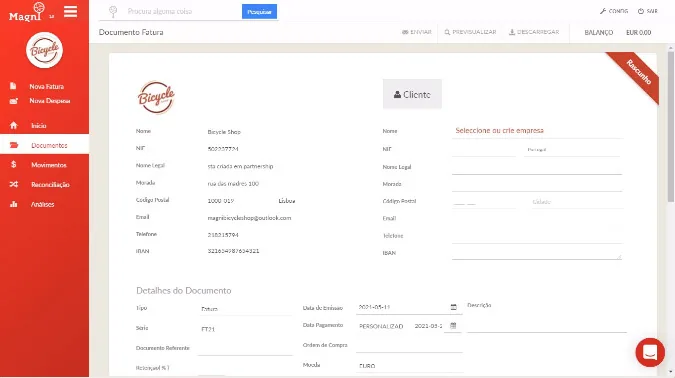Open the Moeda EURO dropdown
The width and height of the screenshot is (675, 378).
point(409,366)
